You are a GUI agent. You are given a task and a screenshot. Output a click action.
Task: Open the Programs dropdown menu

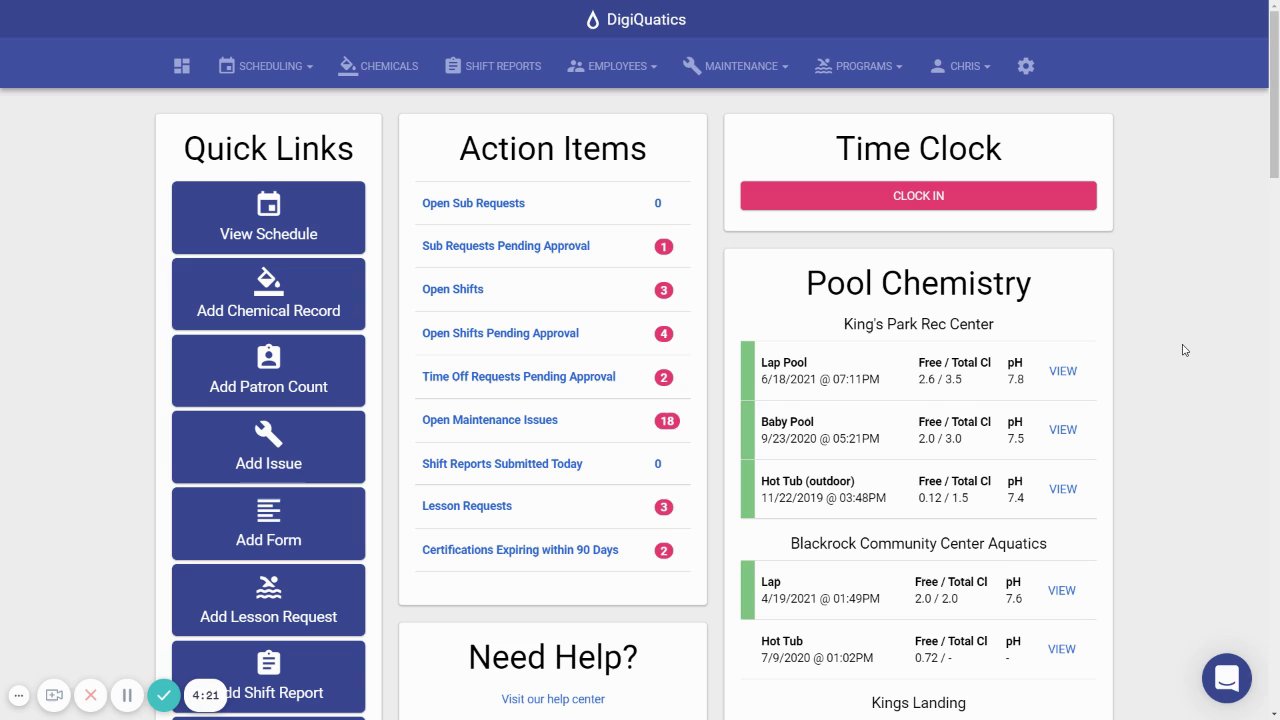859,66
